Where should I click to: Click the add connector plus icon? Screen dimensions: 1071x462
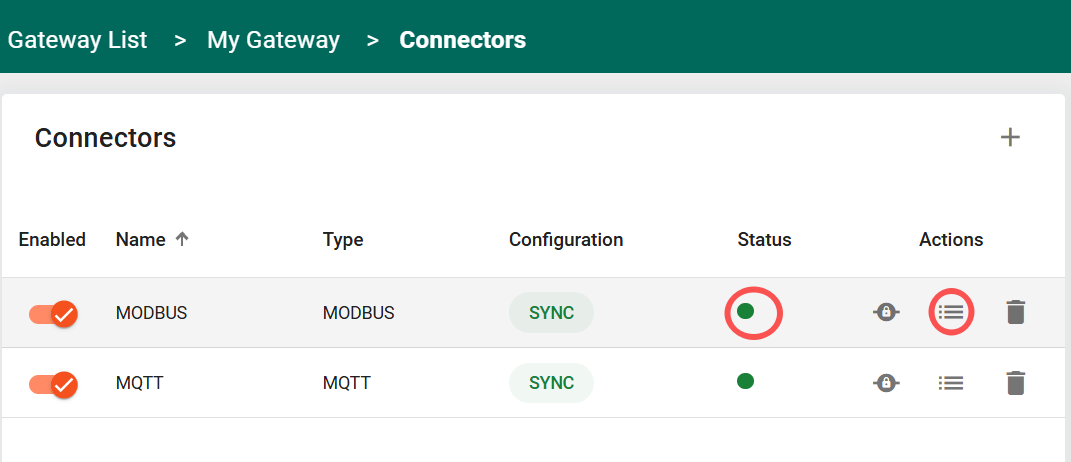[x=1010, y=138]
